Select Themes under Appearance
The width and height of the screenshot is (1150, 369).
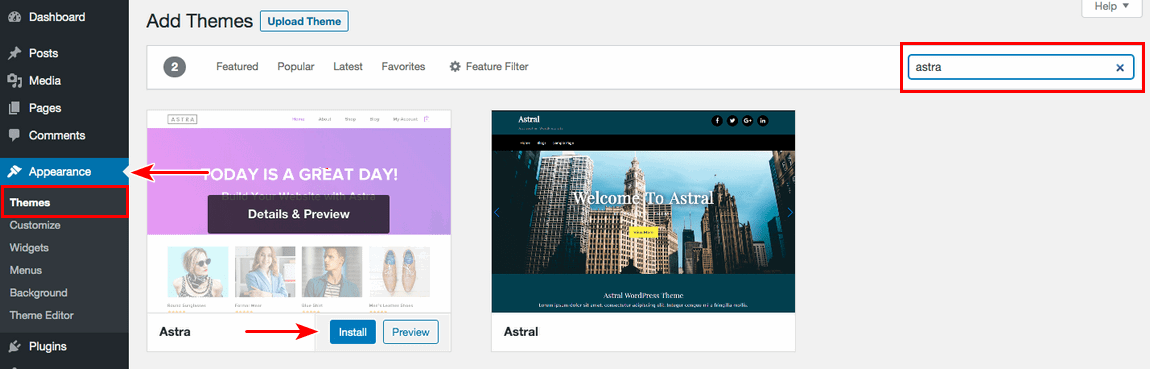pos(30,202)
